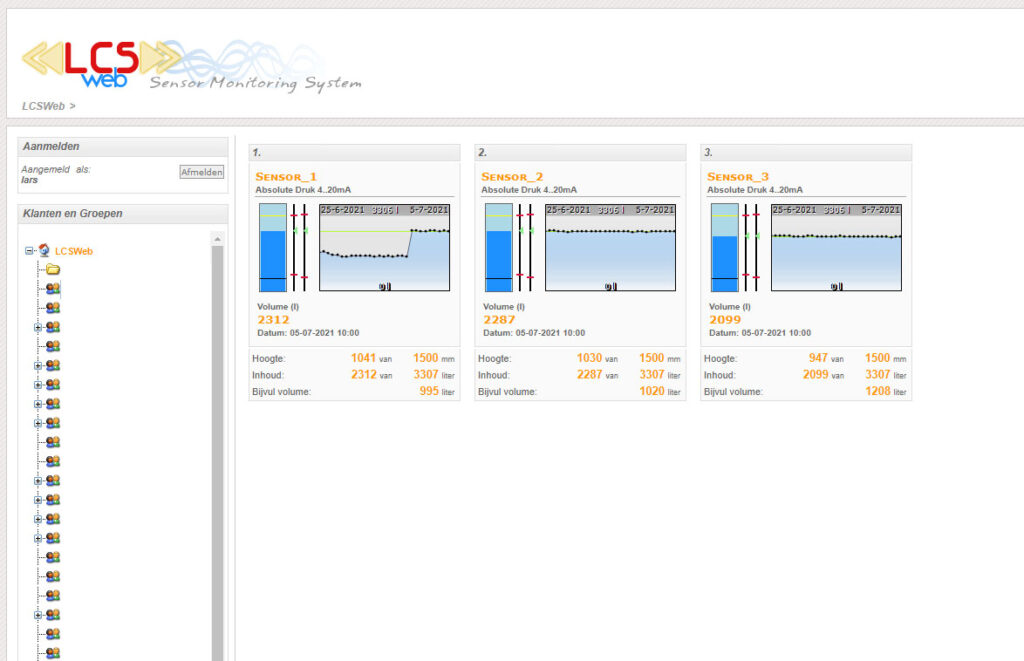Select the first group icon below the folder

click(53, 288)
